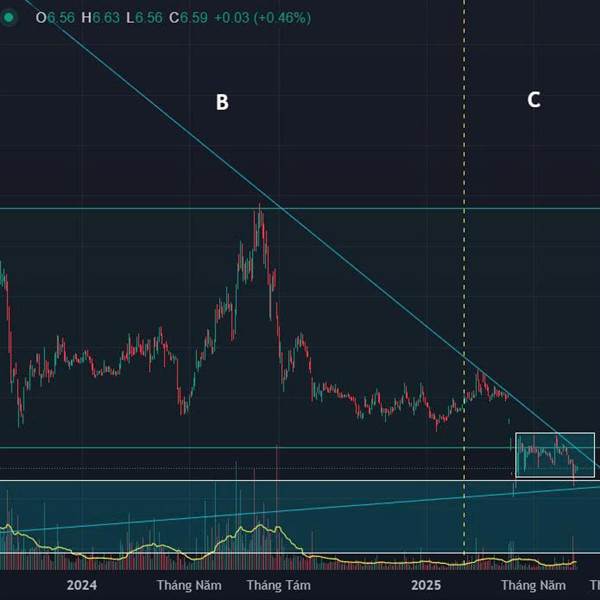The height and width of the screenshot is (600, 600).
Task: Click the high price value 6.63
Action: pyautogui.click(x=106, y=18)
